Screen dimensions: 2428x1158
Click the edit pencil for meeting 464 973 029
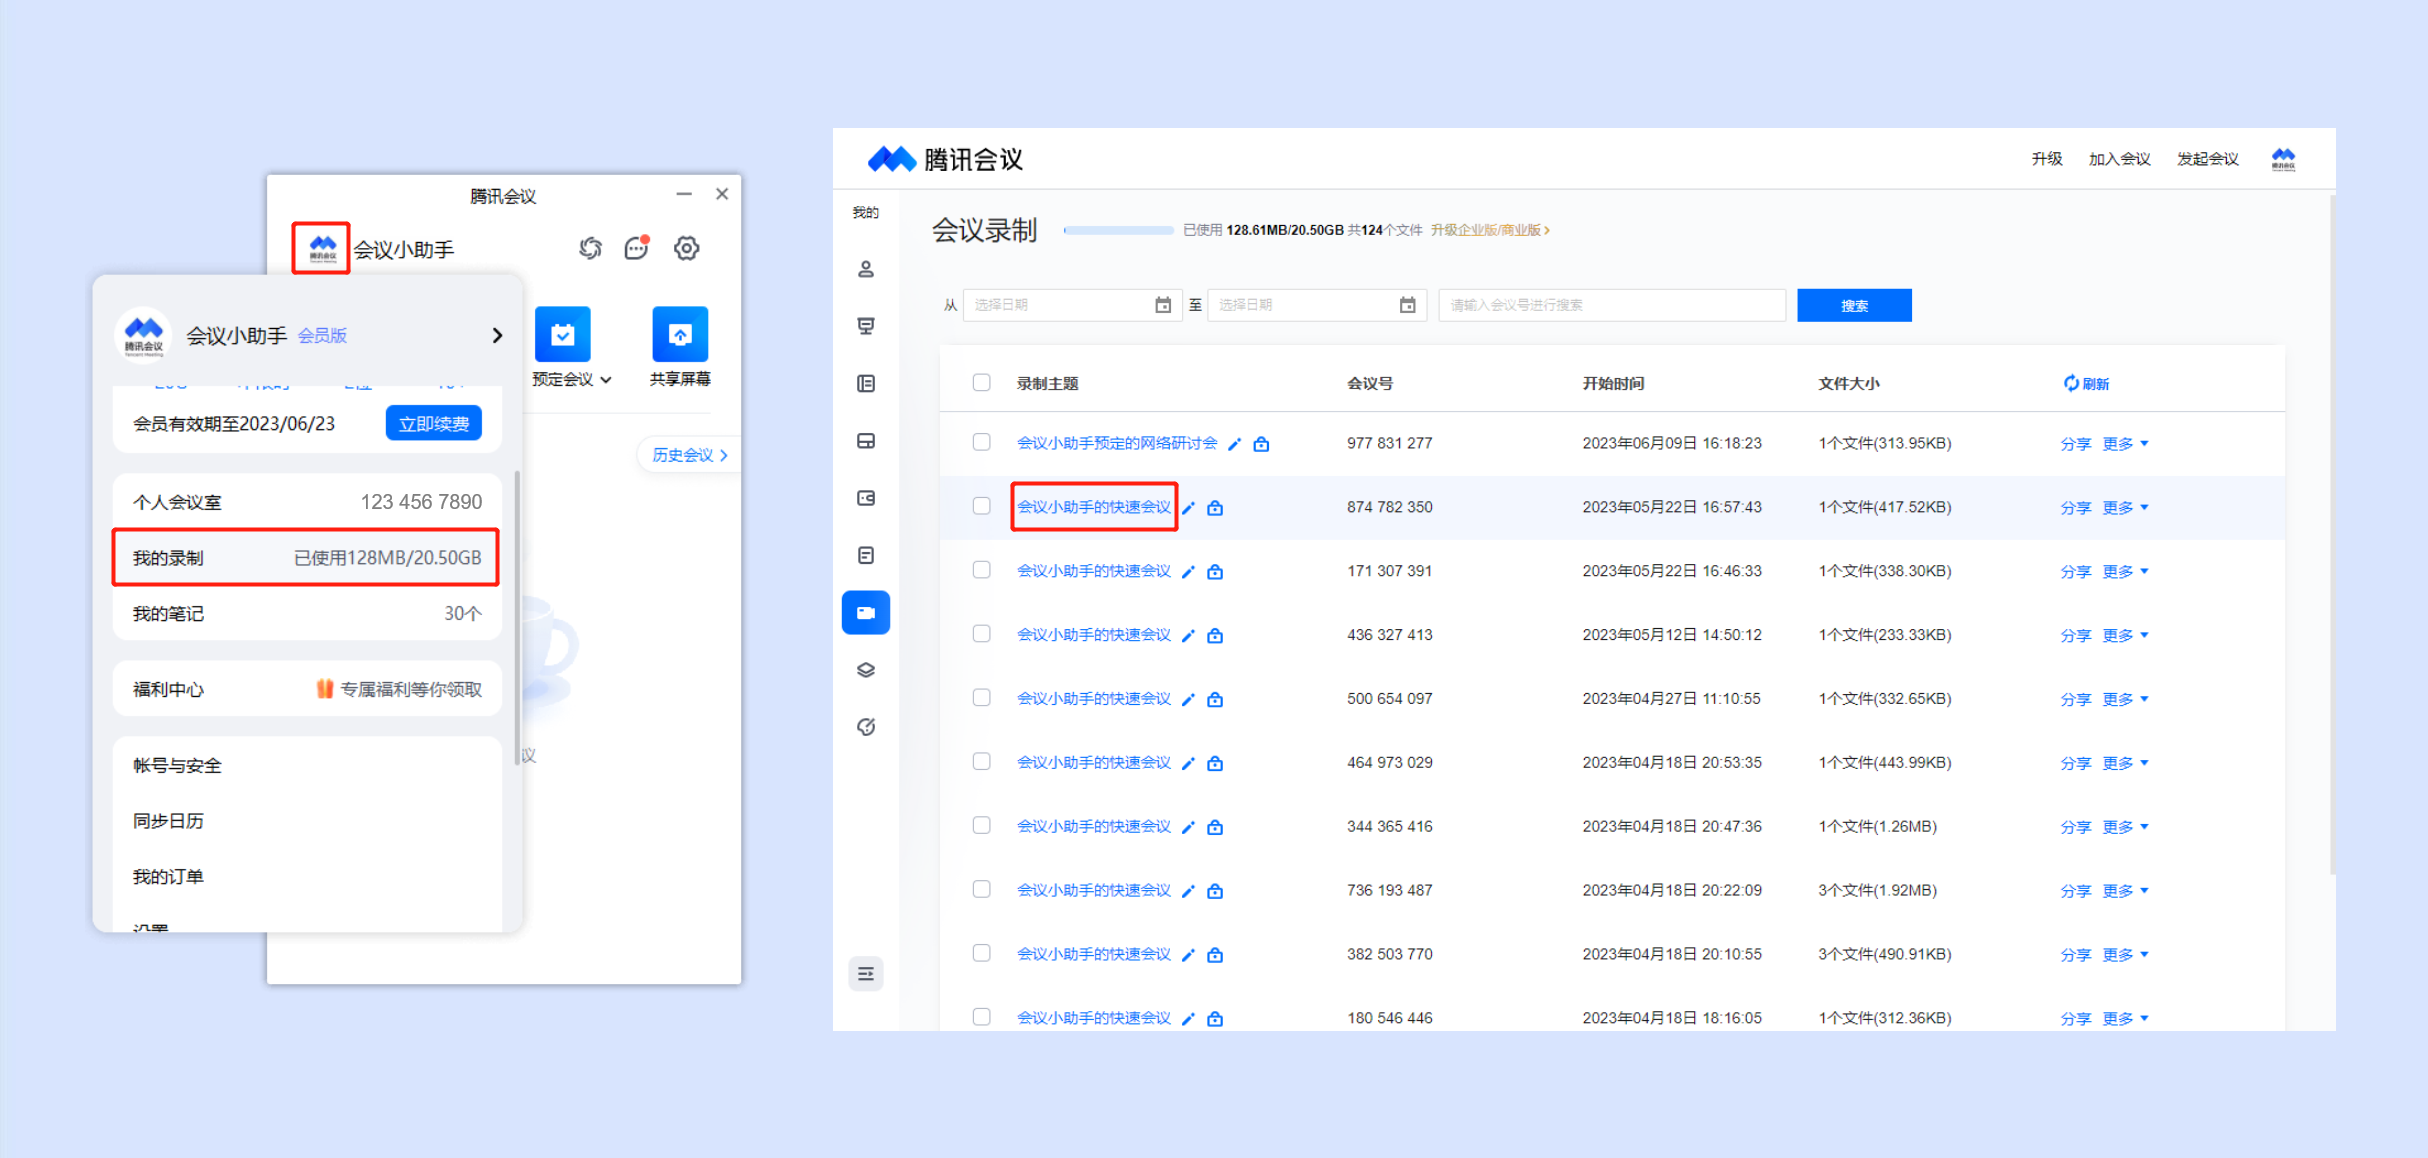coord(1188,764)
